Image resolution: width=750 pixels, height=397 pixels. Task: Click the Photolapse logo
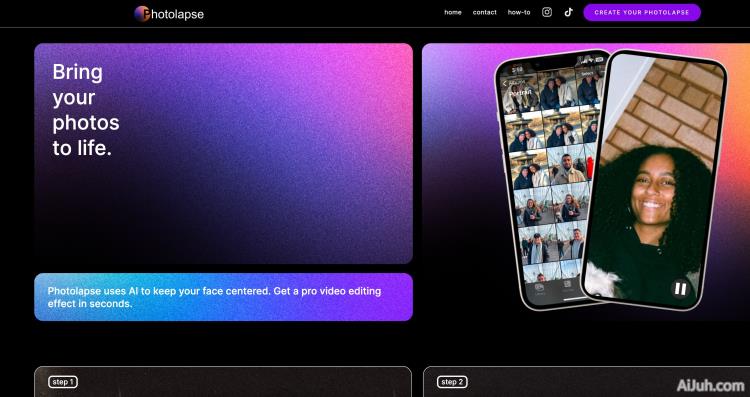(169, 14)
